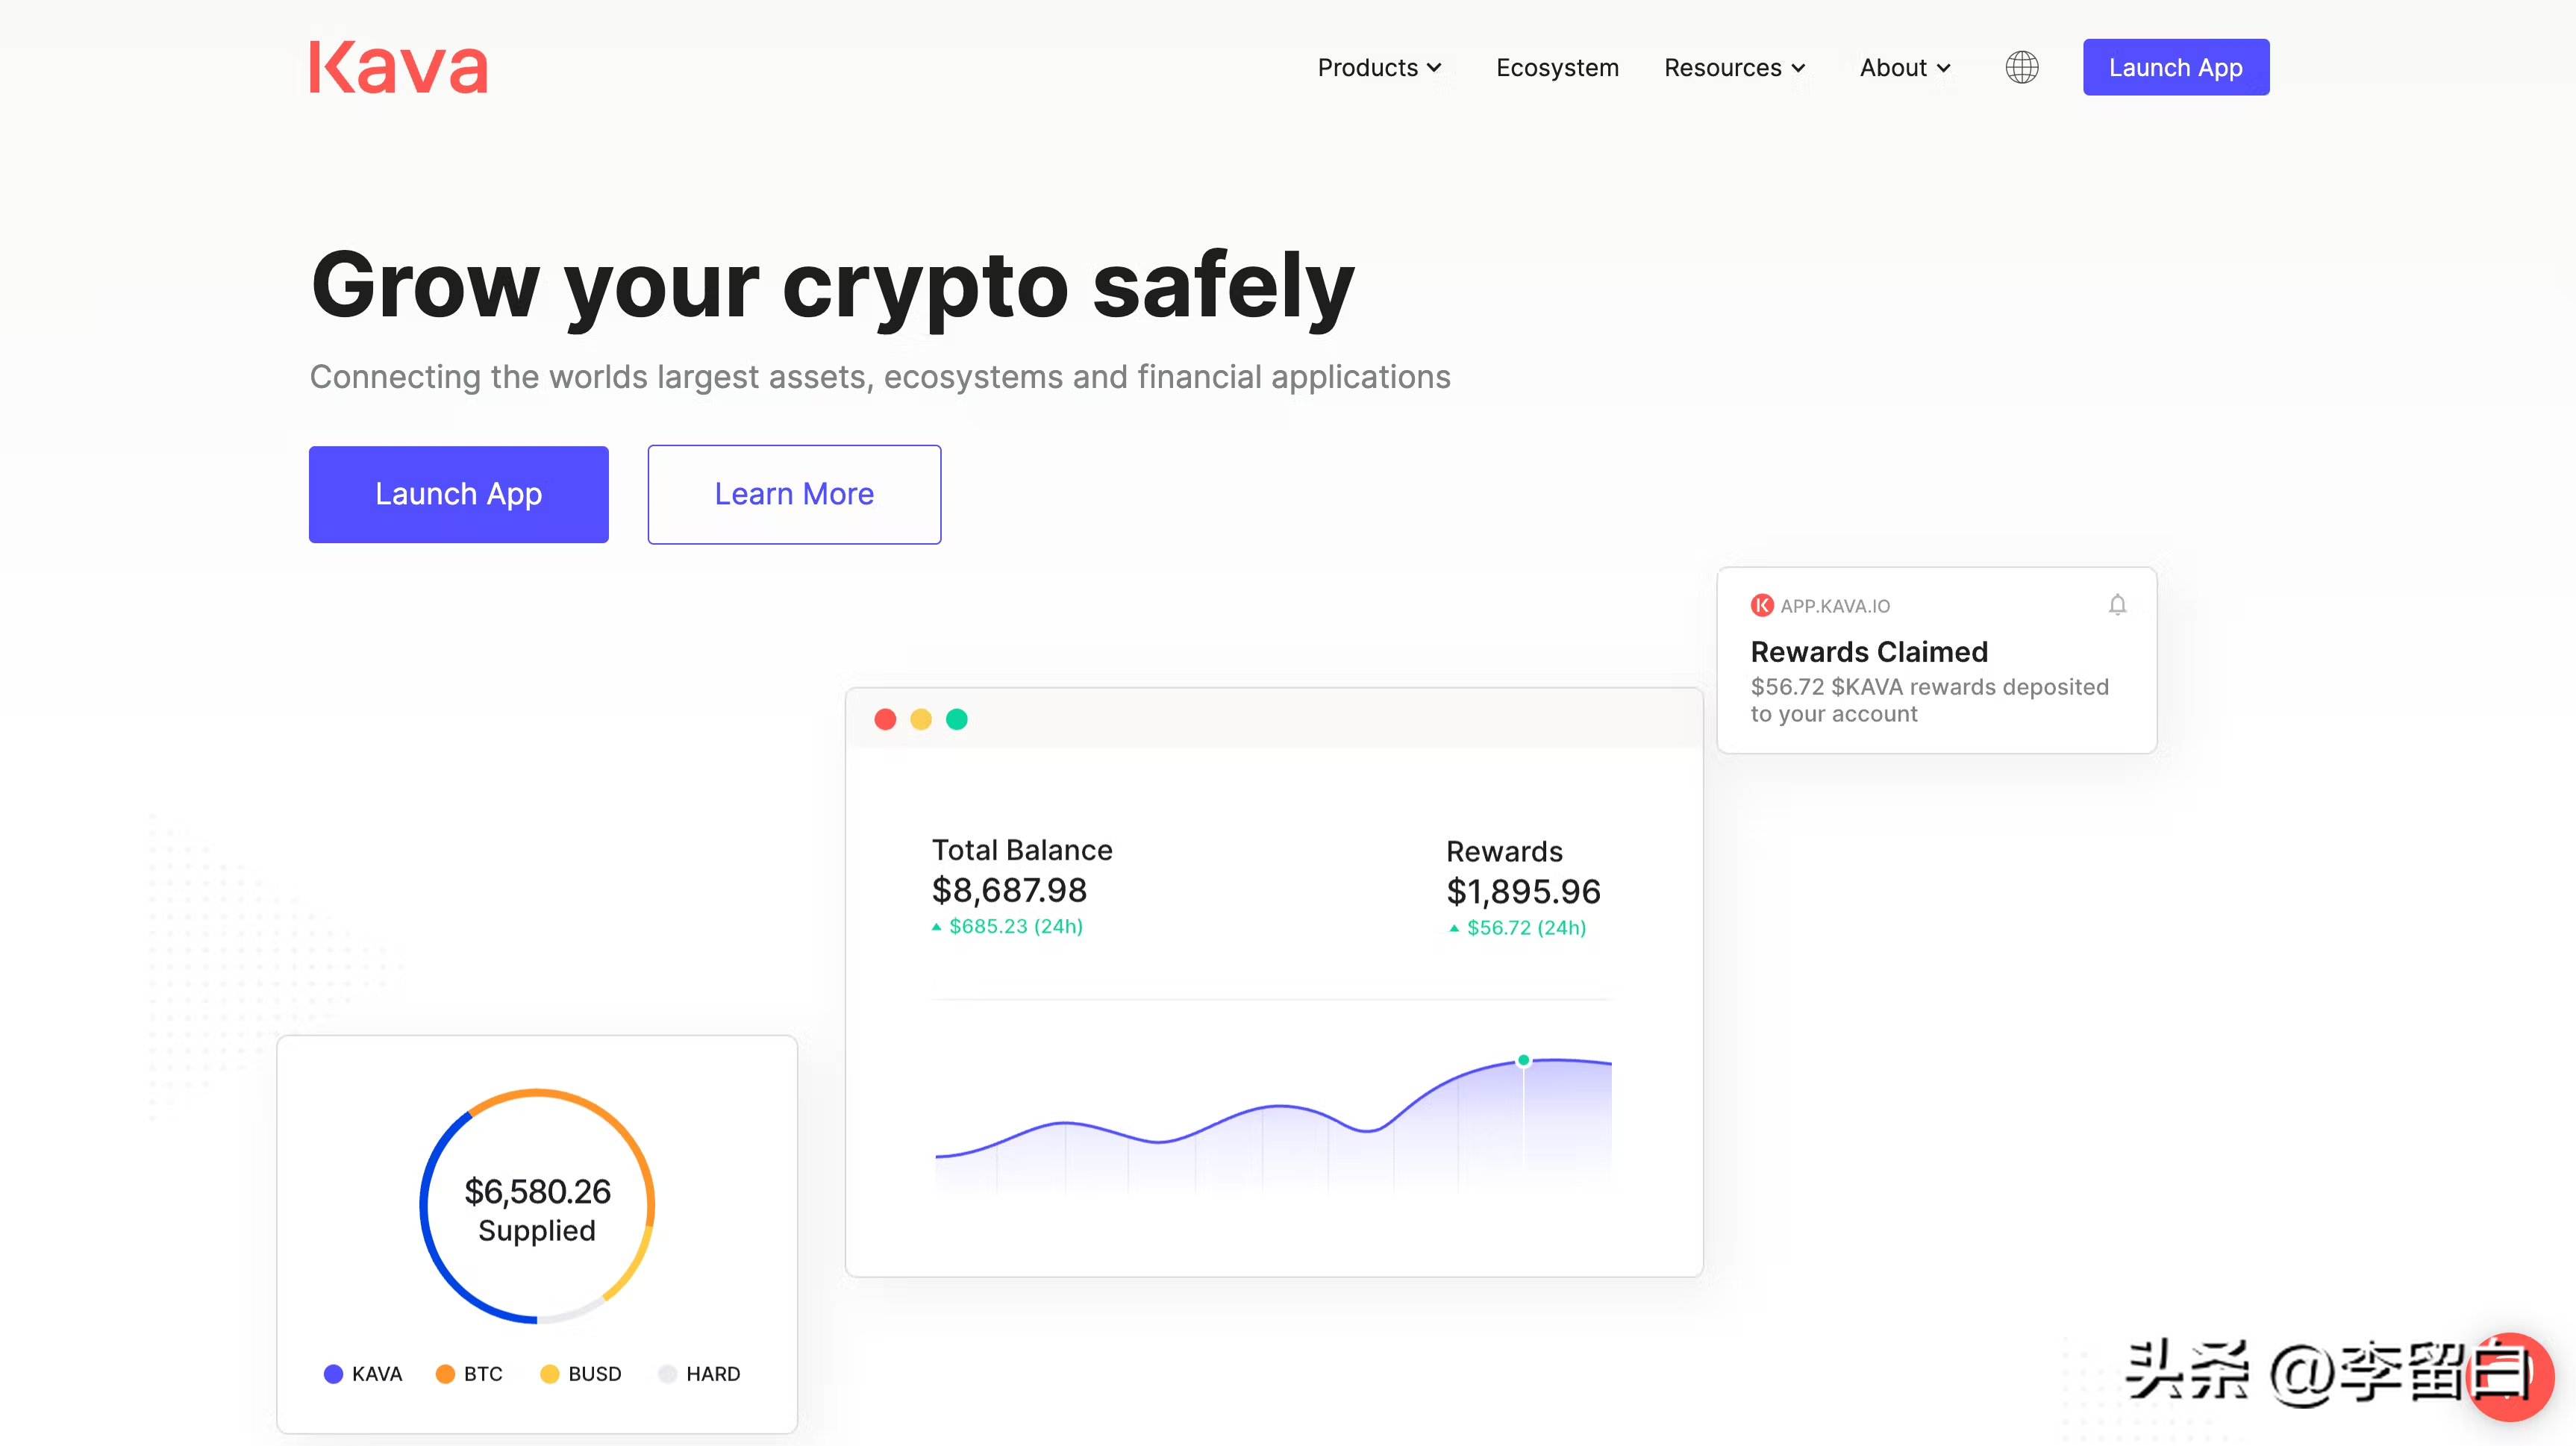Select the BUSD legend color dot
The height and width of the screenshot is (1446, 2576).
point(549,1374)
